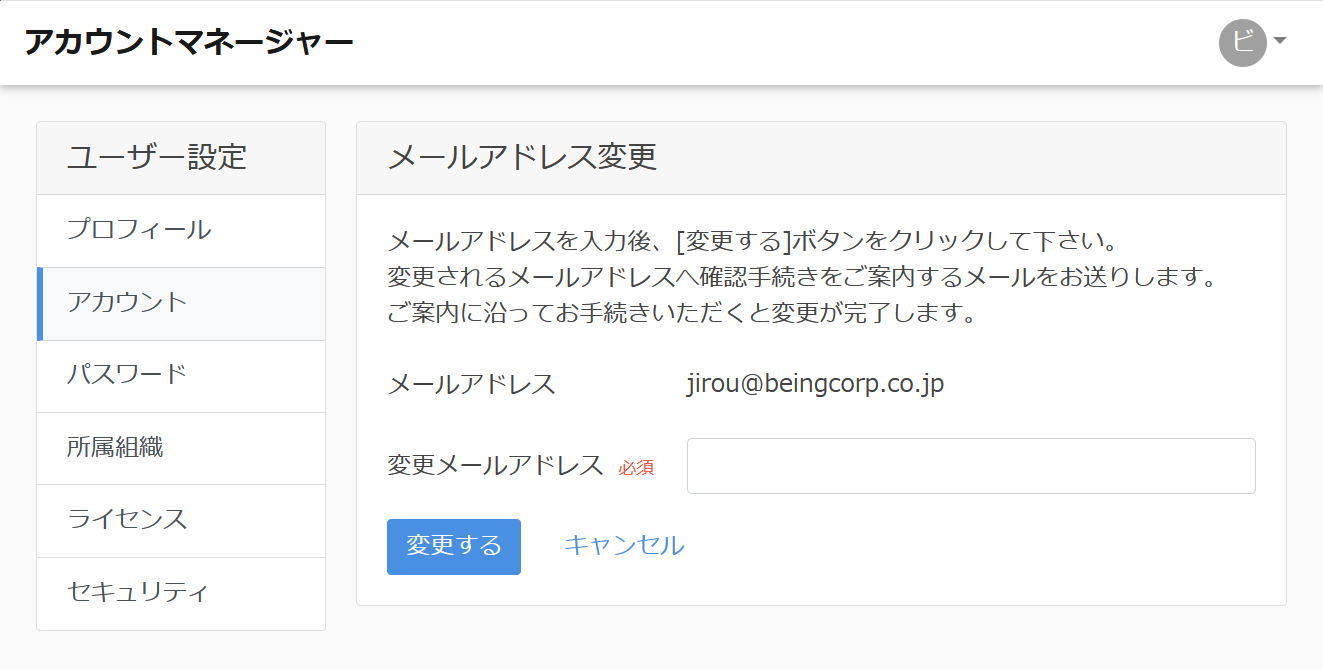Open 所属組織 from the sidebar
The height and width of the screenshot is (669, 1323).
coord(115,448)
